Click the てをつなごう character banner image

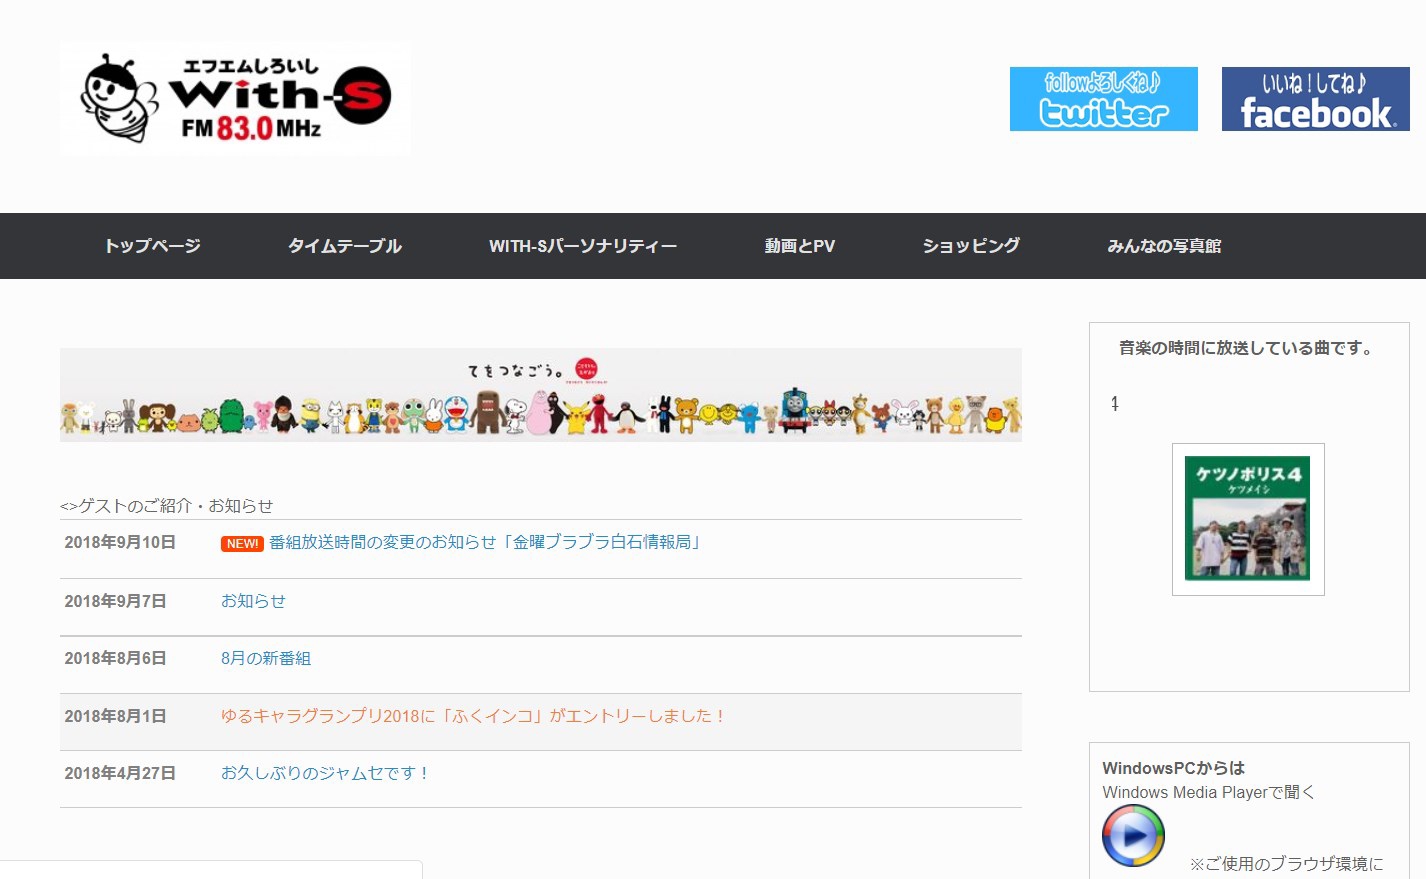(541, 395)
